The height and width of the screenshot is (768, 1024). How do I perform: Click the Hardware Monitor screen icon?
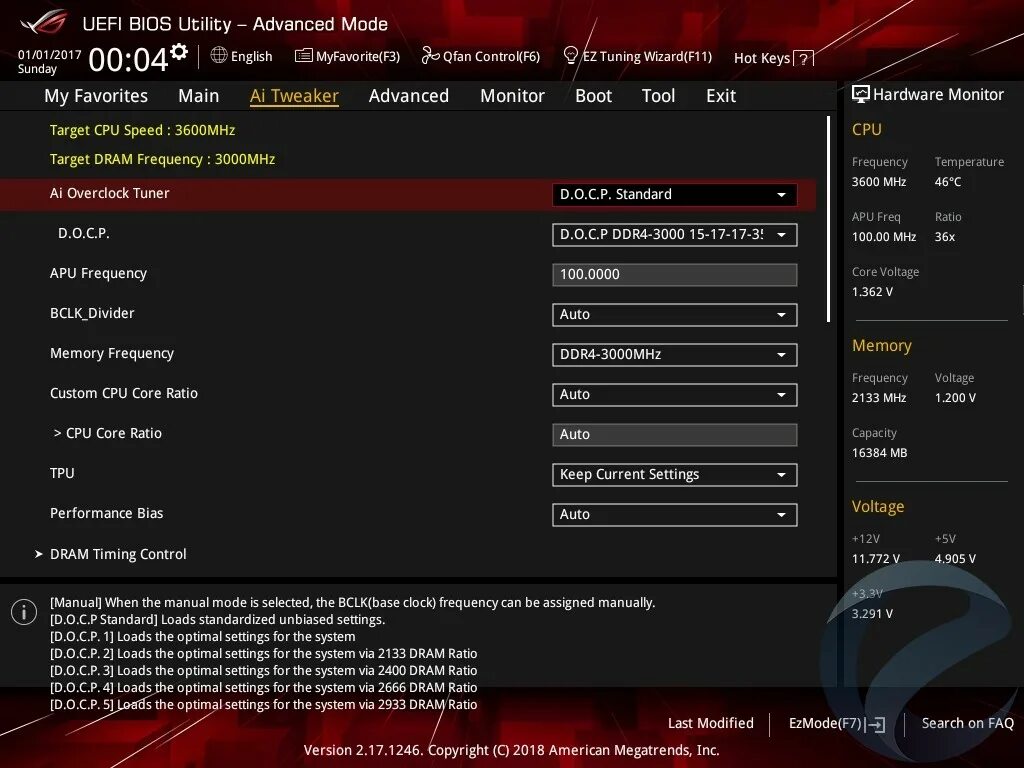tap(861, 94)
